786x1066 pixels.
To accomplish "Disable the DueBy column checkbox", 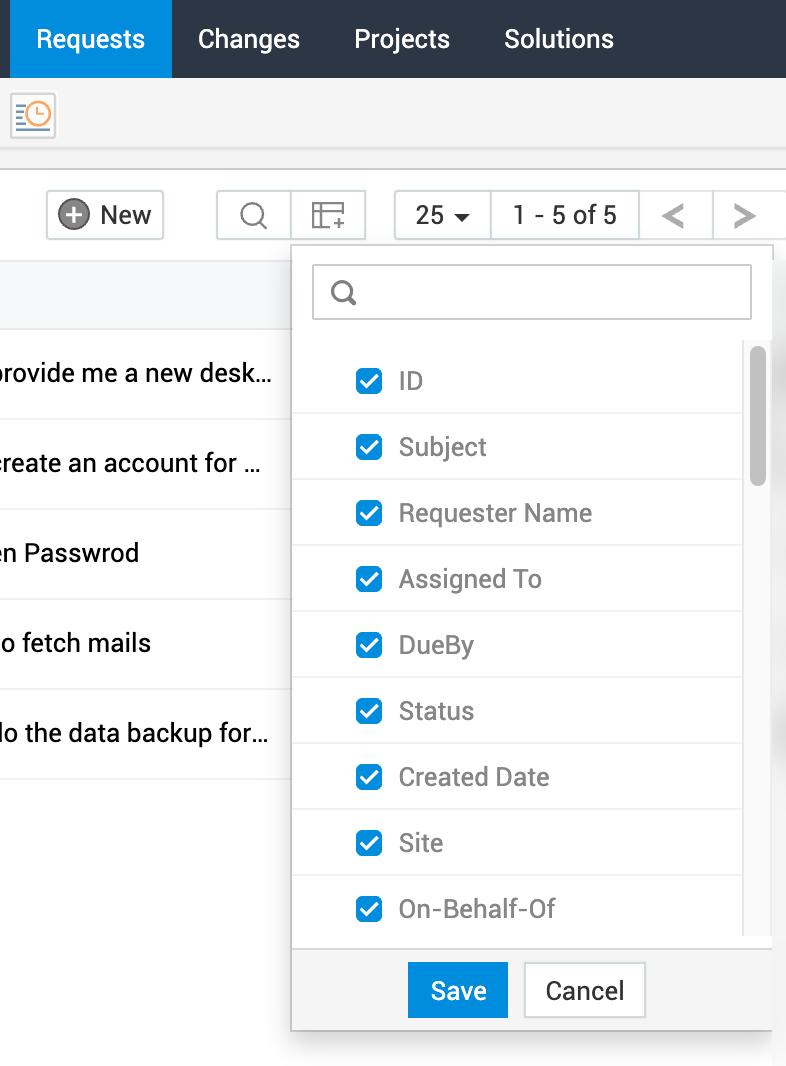I will [369, 645].
